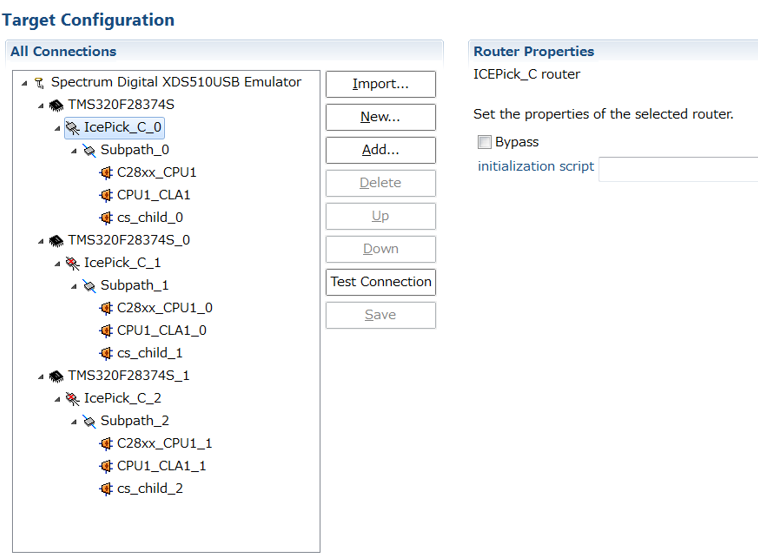The width and height of the screenshot is (758, 558).
Task: Click the IcePick_C_1 router icon
Action: tap(72, 263)
